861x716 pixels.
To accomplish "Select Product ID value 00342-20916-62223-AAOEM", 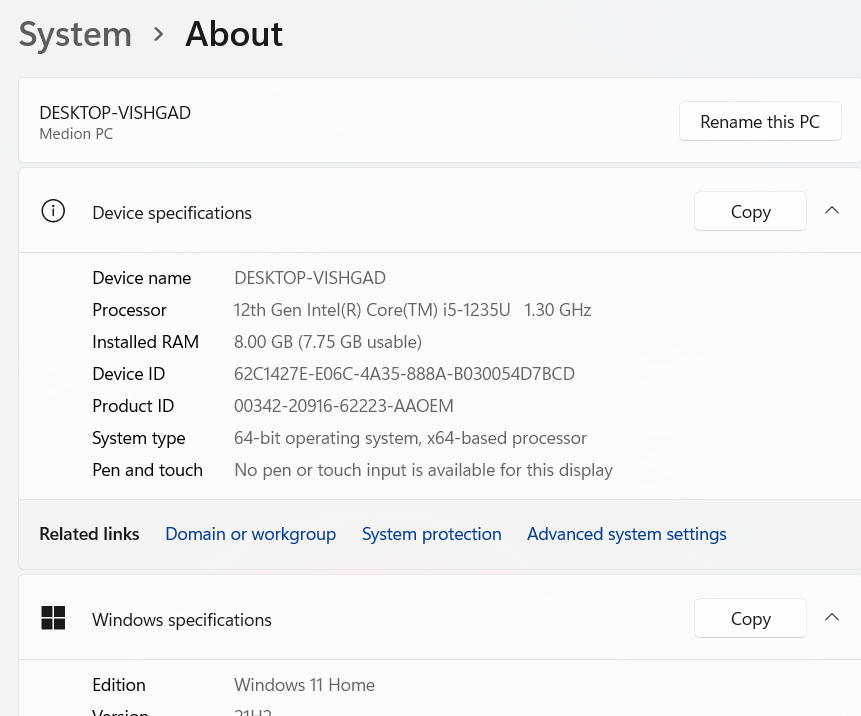I will tap(344, 406).
